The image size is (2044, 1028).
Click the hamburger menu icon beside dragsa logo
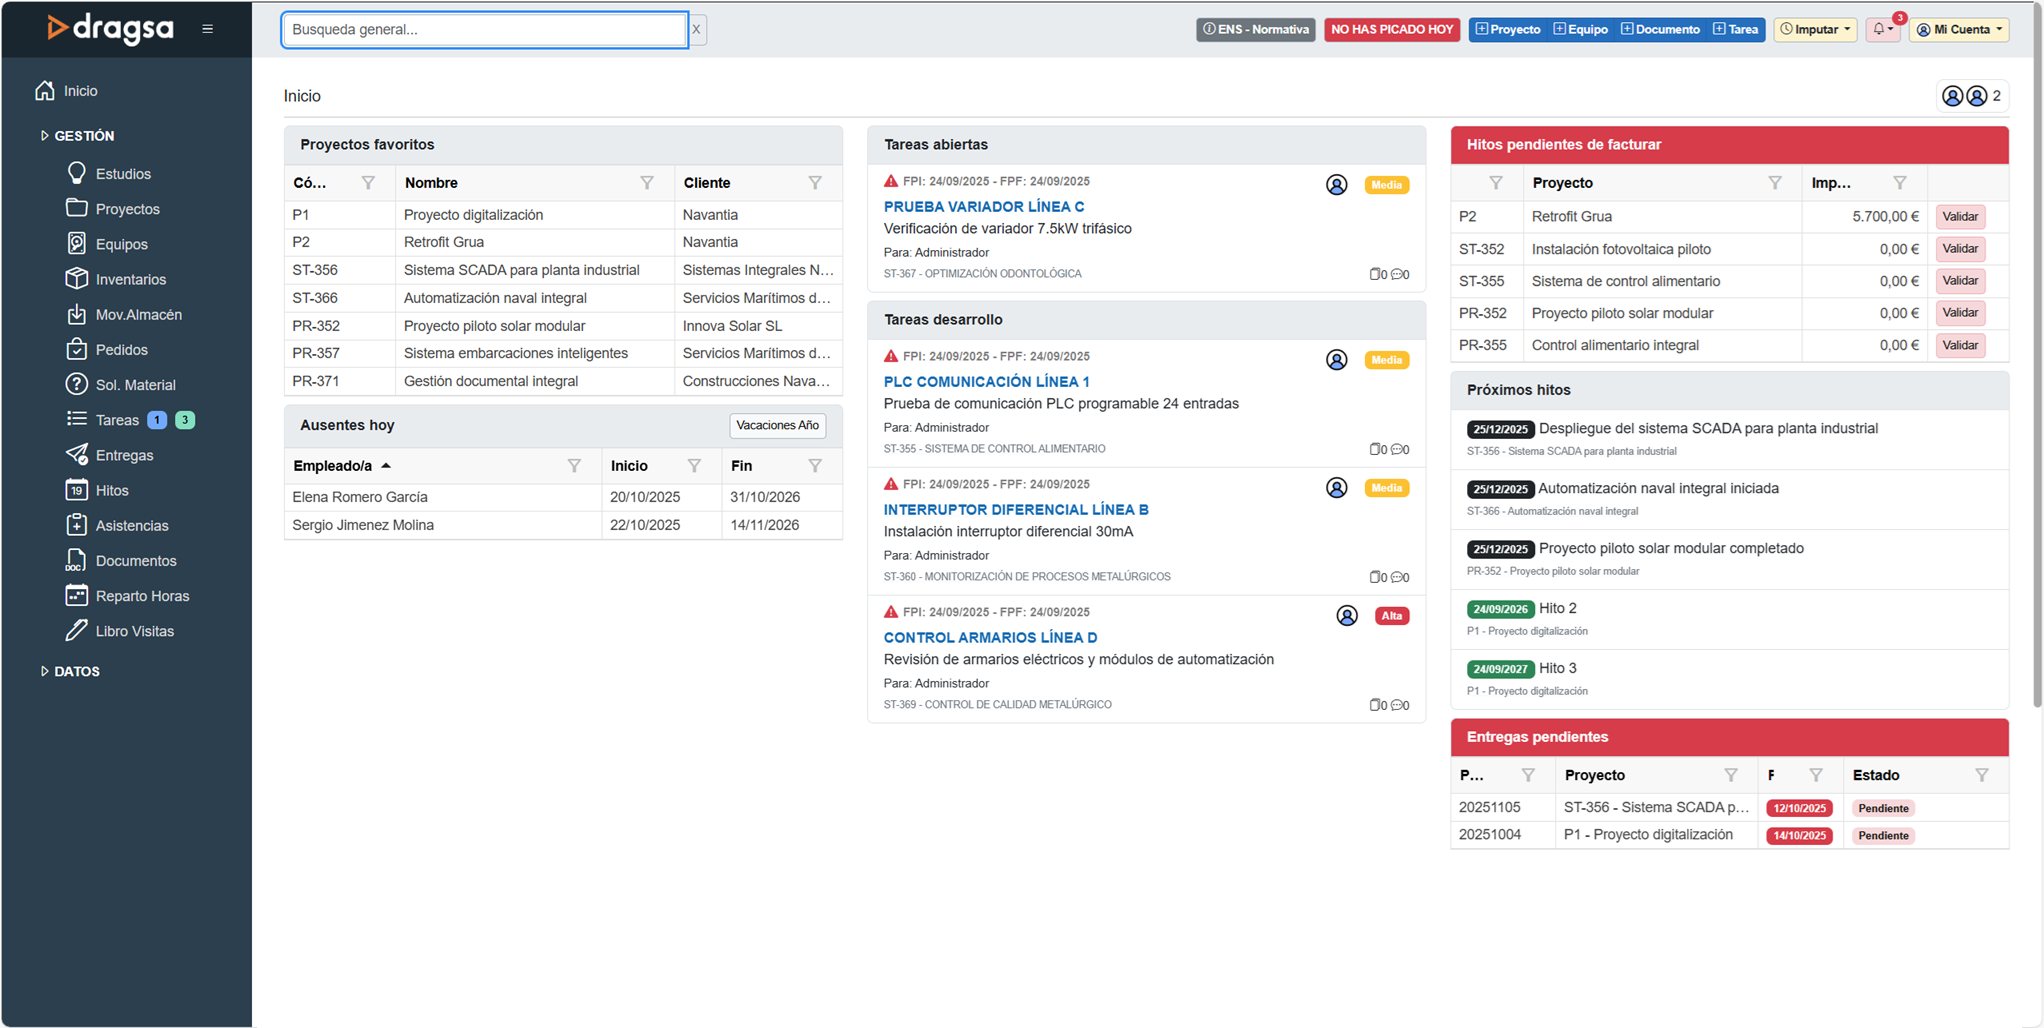[x=207, y=29]
